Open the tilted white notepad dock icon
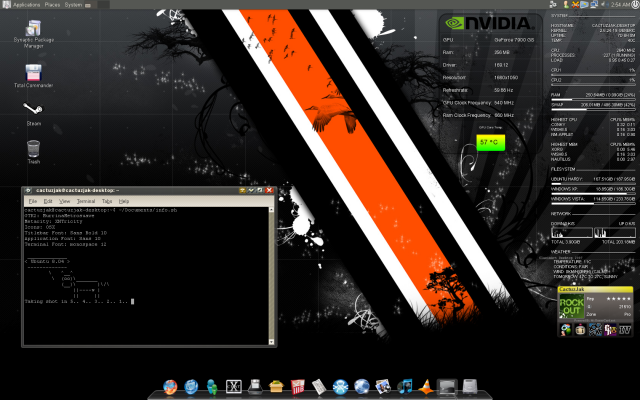The image size is (640, 400). tap(319, 387)
